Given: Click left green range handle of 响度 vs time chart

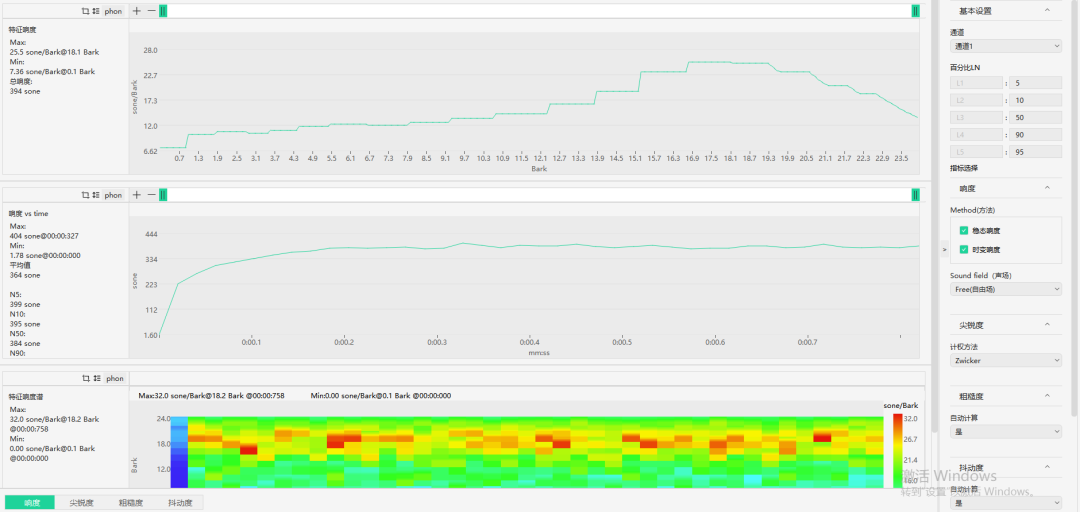Looking at the screenshot, I should point(163,195).
